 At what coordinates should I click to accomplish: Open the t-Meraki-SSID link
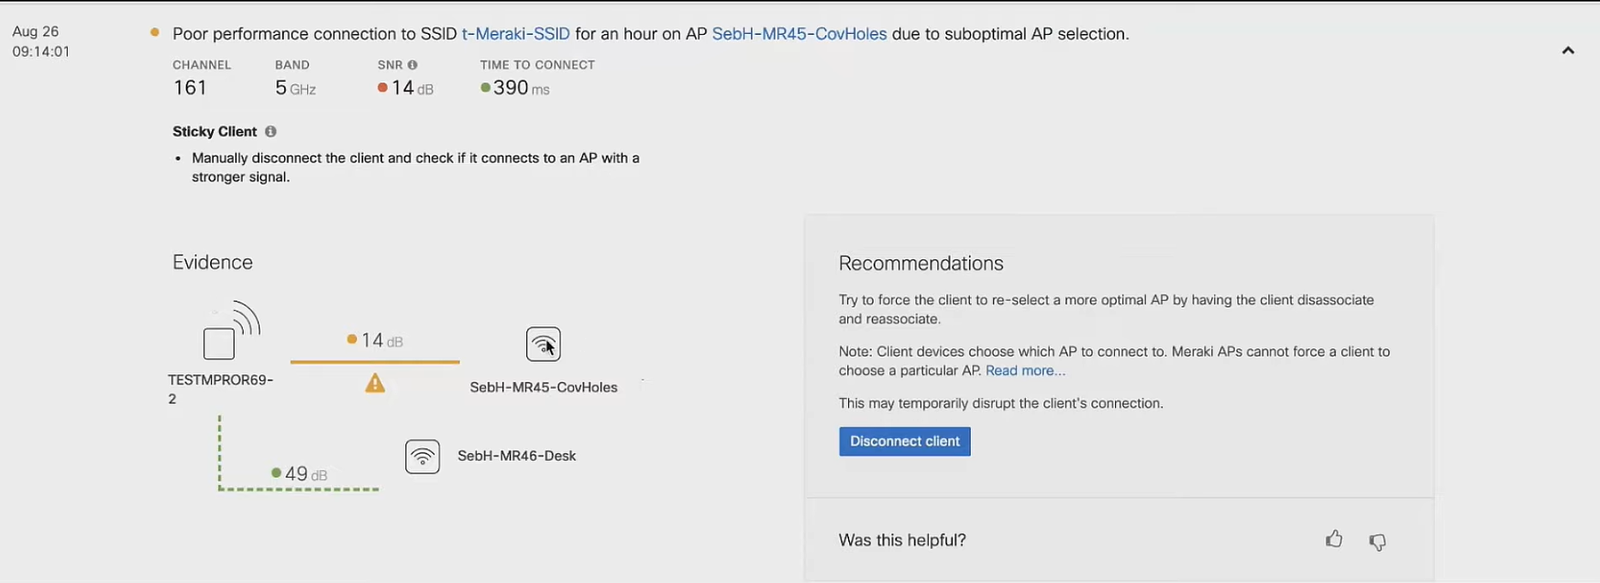[516, 34]
